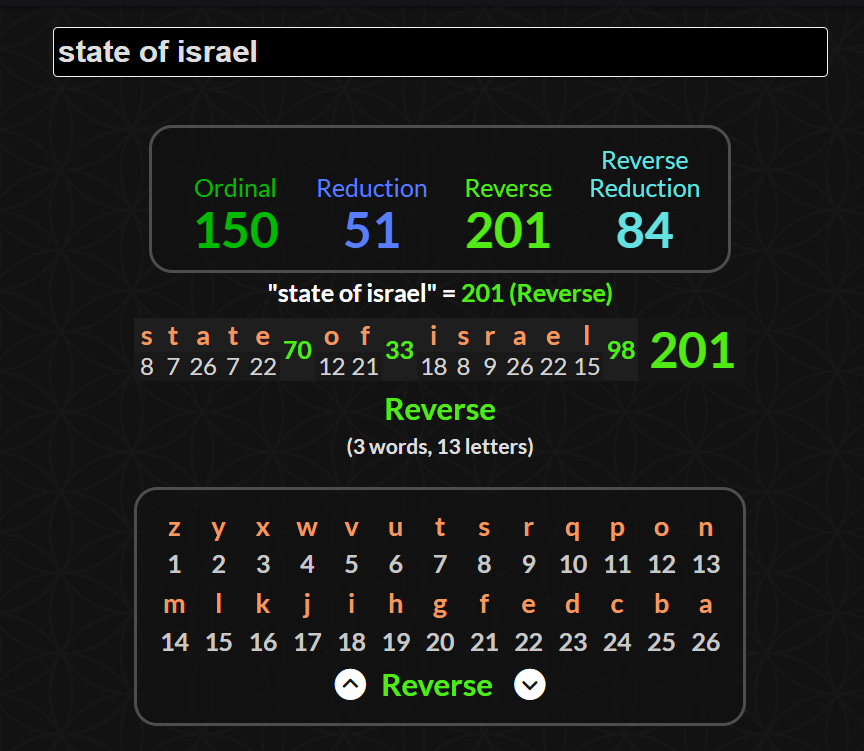Click the large total 201 in breakdown

click(x=692, y=350)
